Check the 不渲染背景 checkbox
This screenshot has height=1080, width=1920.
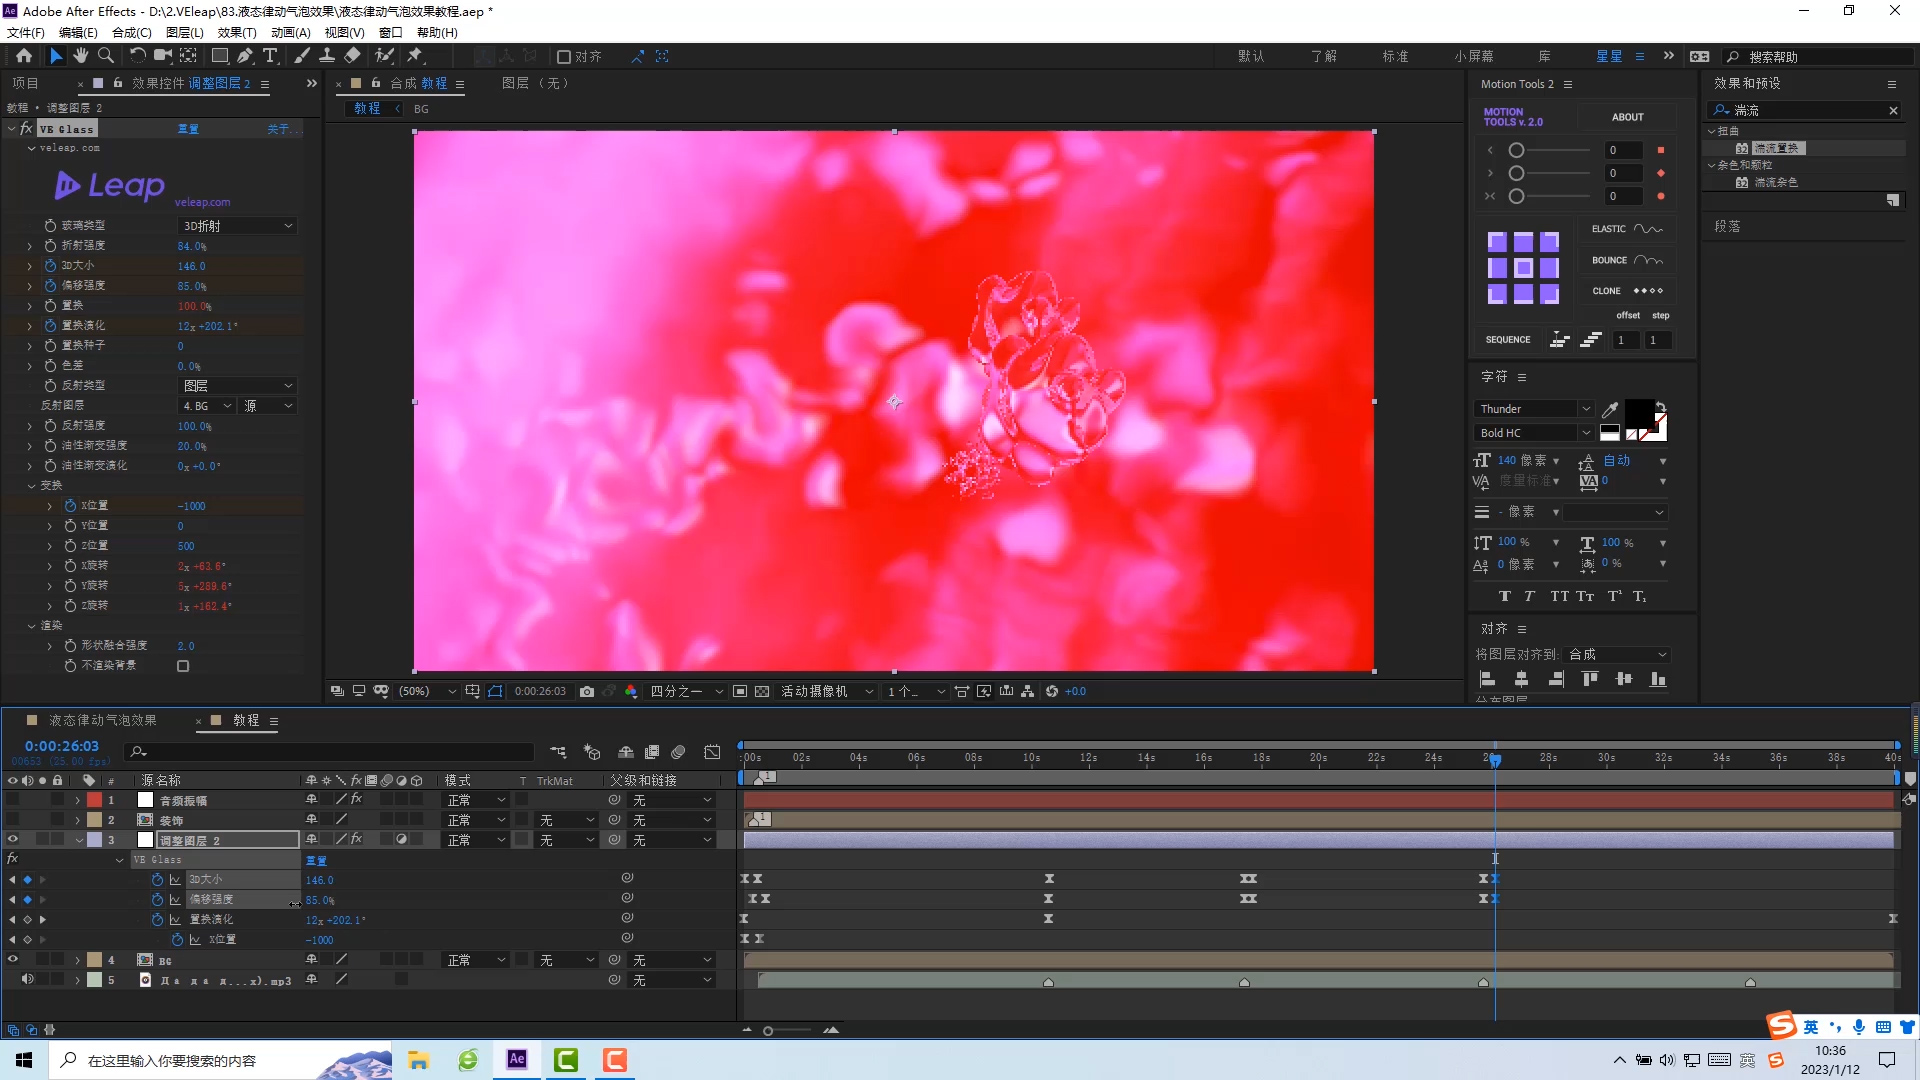click(x=183, y=666)
